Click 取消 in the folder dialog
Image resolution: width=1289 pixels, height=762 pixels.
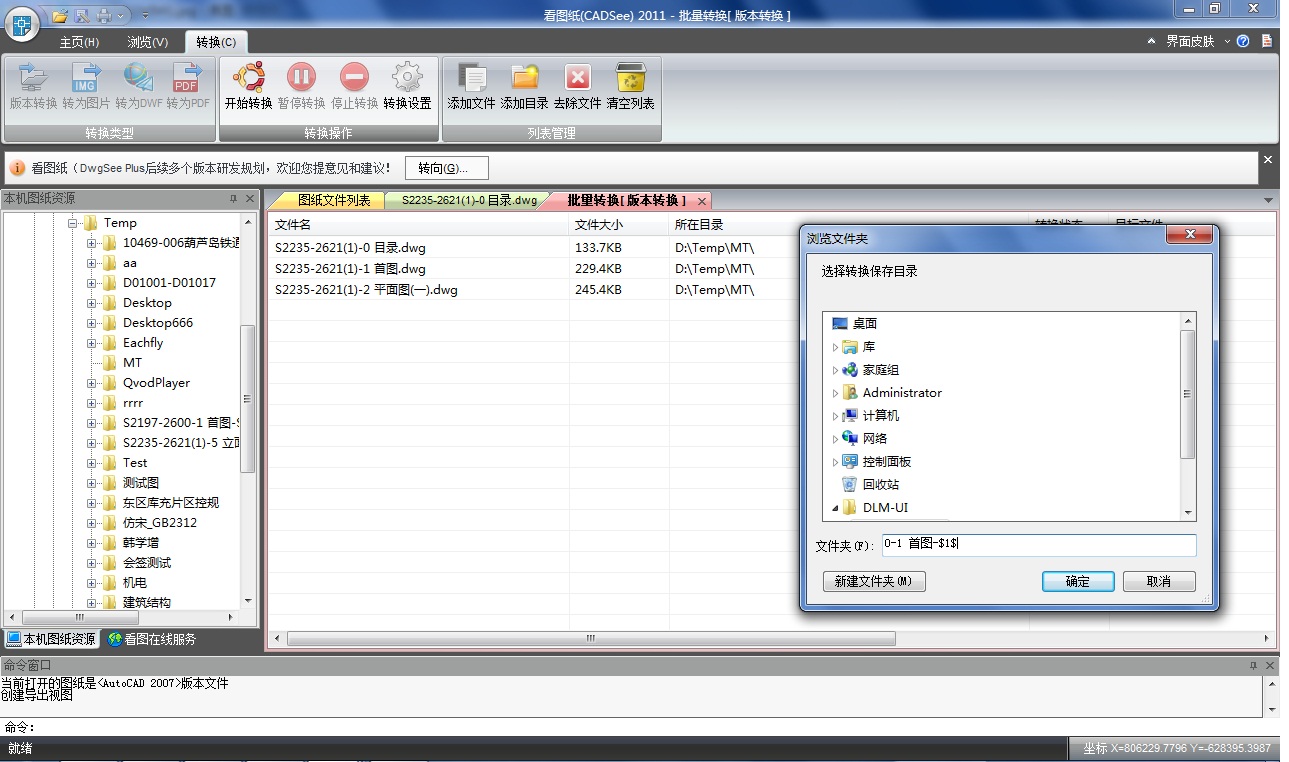[x=1159, y=581]
